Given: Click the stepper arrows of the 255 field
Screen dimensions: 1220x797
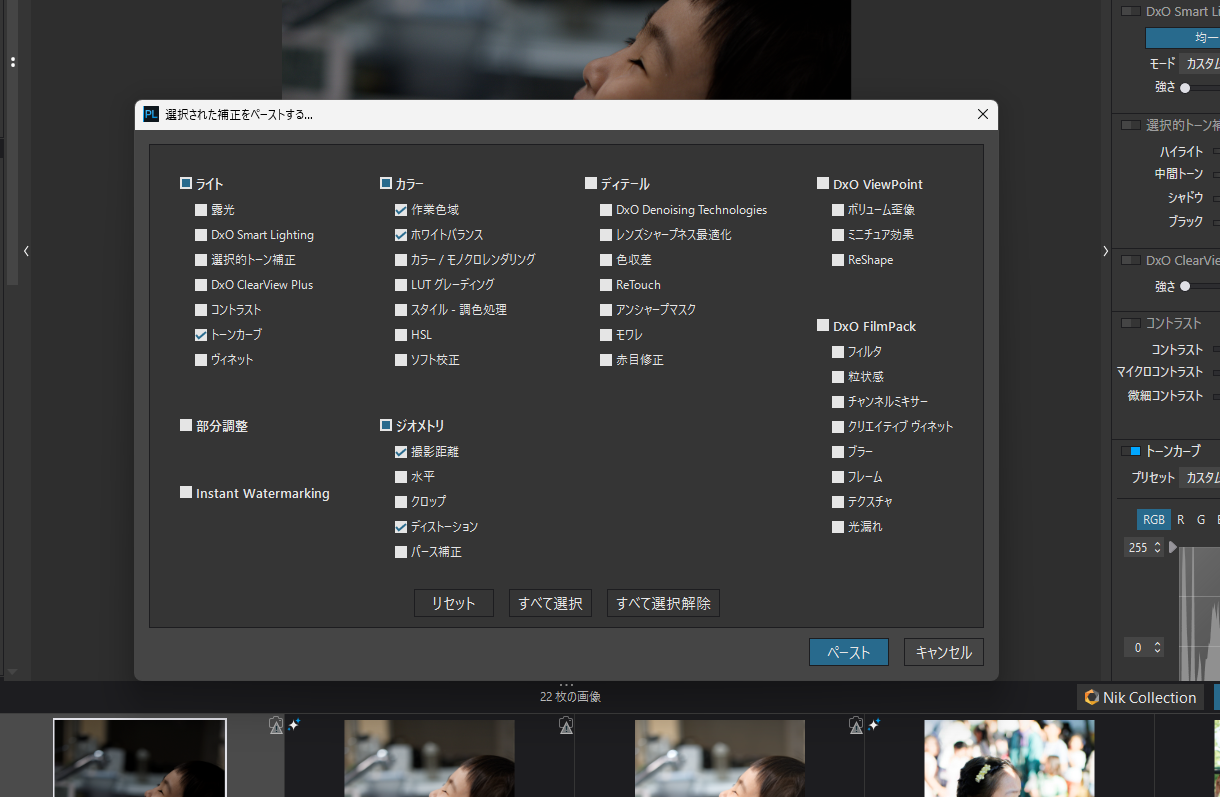Looking at the screenshot, I should tap(1157, 547).
